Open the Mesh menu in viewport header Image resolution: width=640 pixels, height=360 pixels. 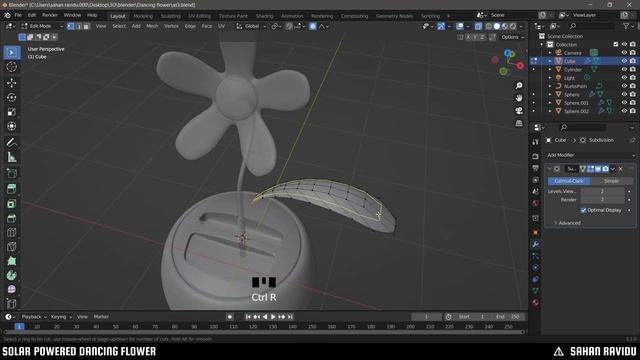(x=152, y=26)
